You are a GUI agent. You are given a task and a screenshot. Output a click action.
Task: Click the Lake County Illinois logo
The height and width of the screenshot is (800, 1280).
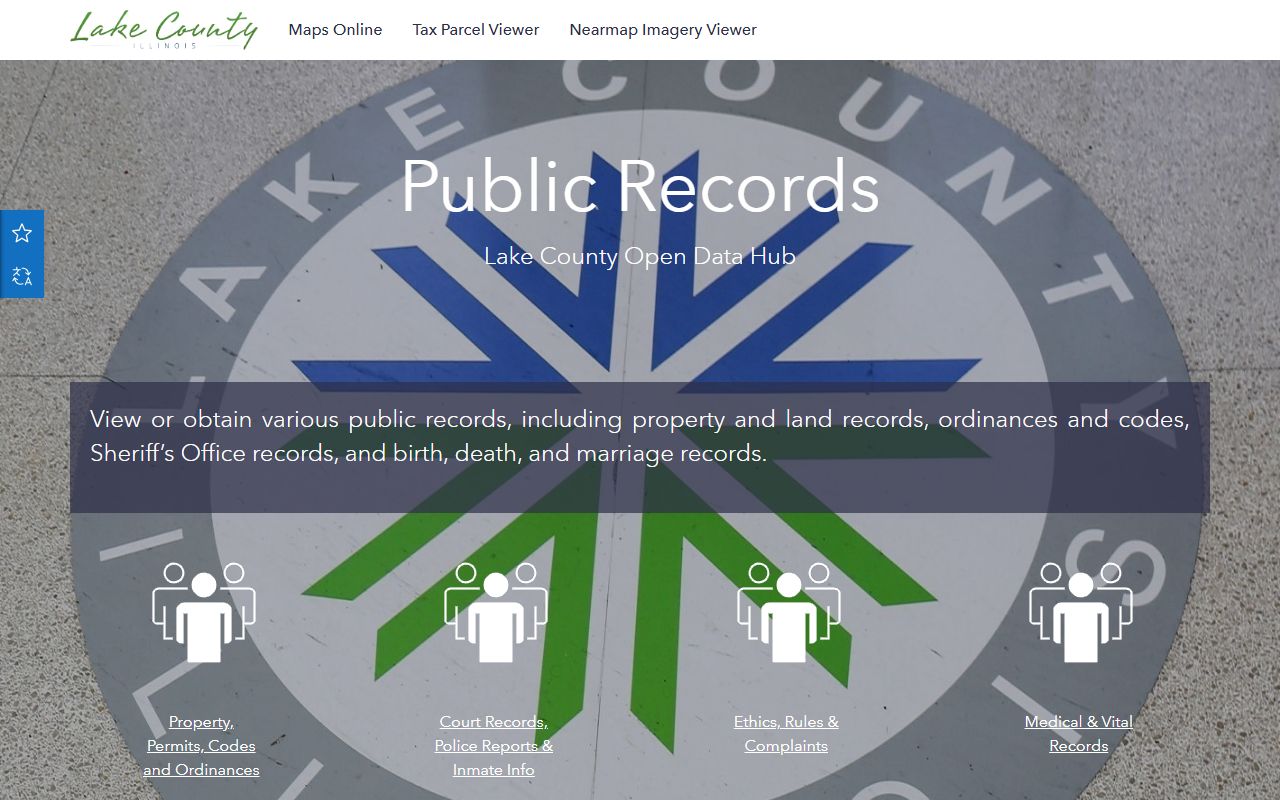(164, 30)
